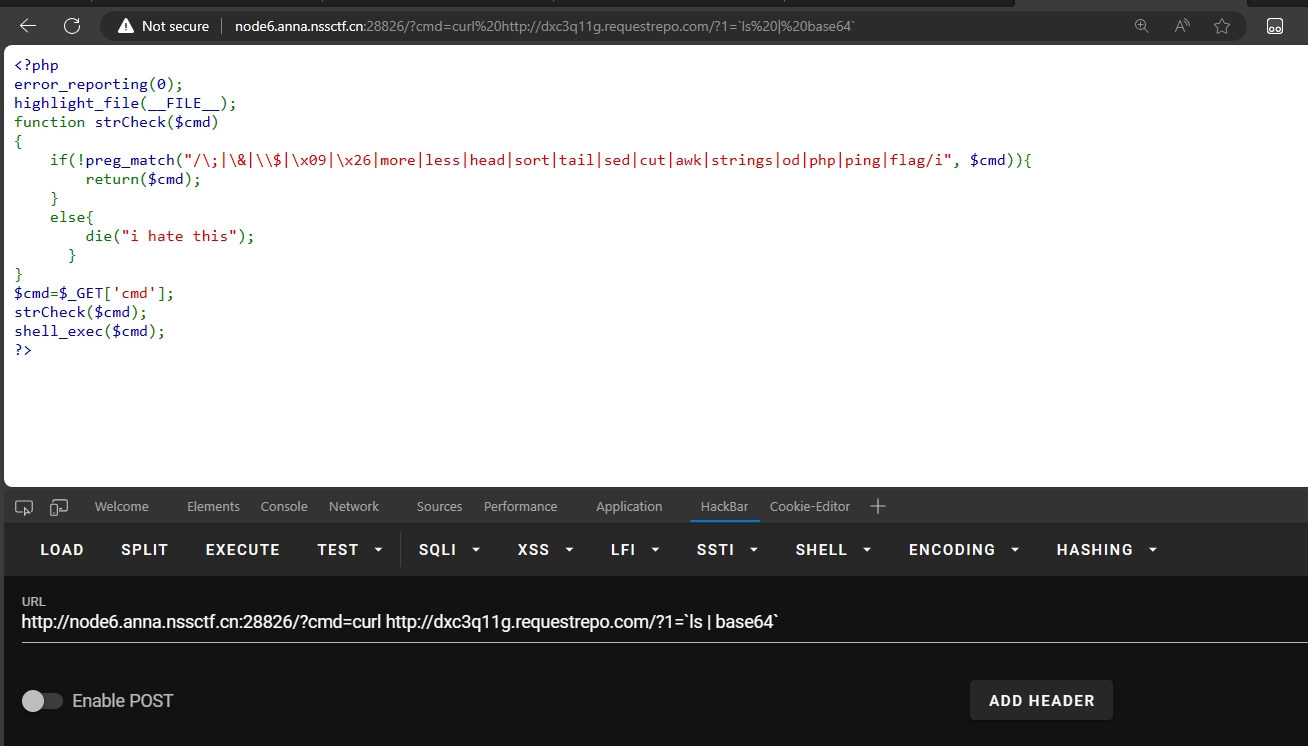This screenshot has width=1308, height=746.
Task: Click the SPLIT button in HackBar
Action: pyautogui.click(x=145, y=550)
